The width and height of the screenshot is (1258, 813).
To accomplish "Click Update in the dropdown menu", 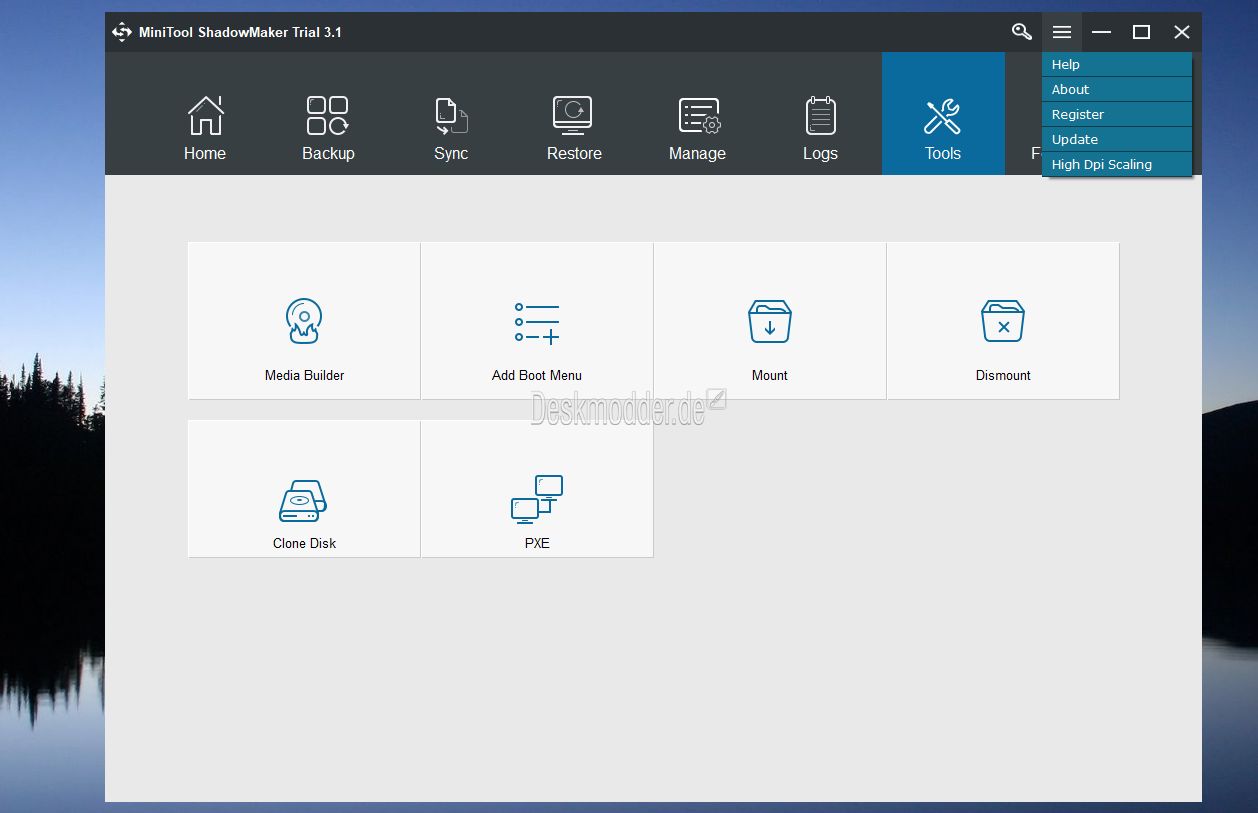I will point(1117,139).
